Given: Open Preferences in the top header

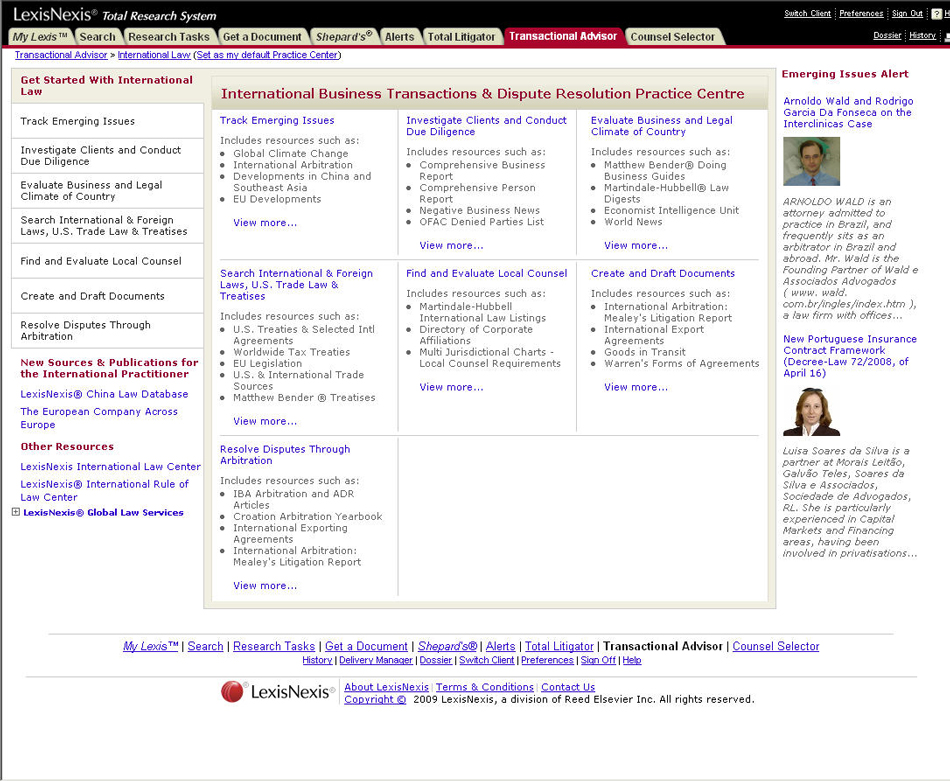Looking at the screenshot, I should pyautogui.click(x=861, y=13).
